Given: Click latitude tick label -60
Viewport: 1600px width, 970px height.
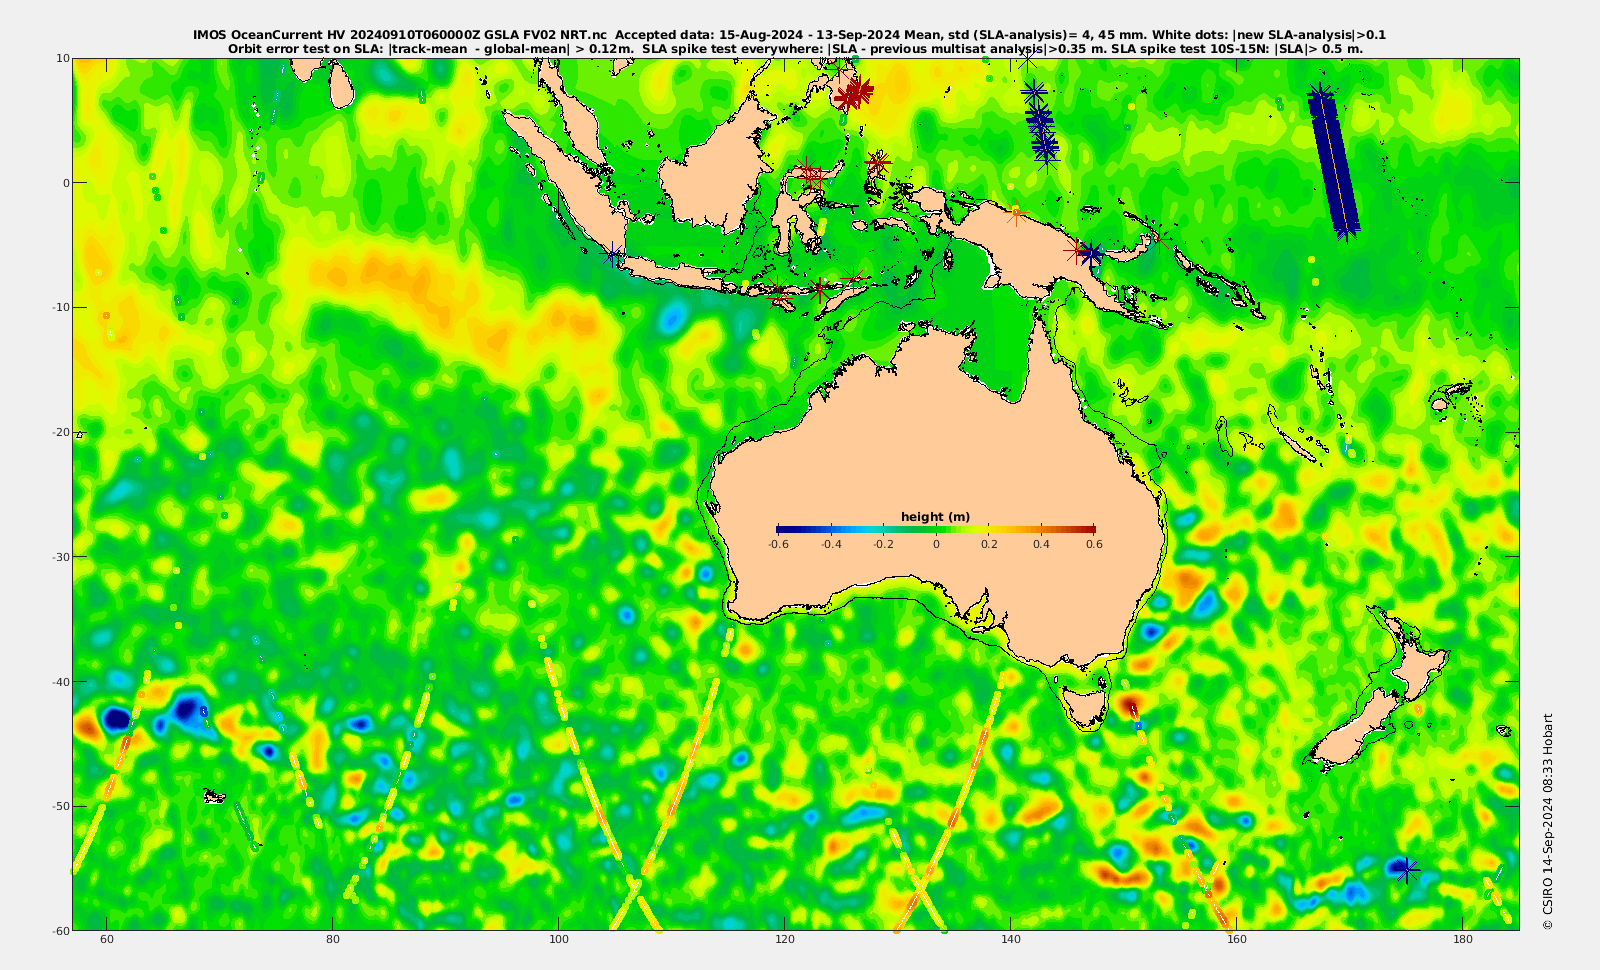Looking at the screenshot, I should (60, 930).
